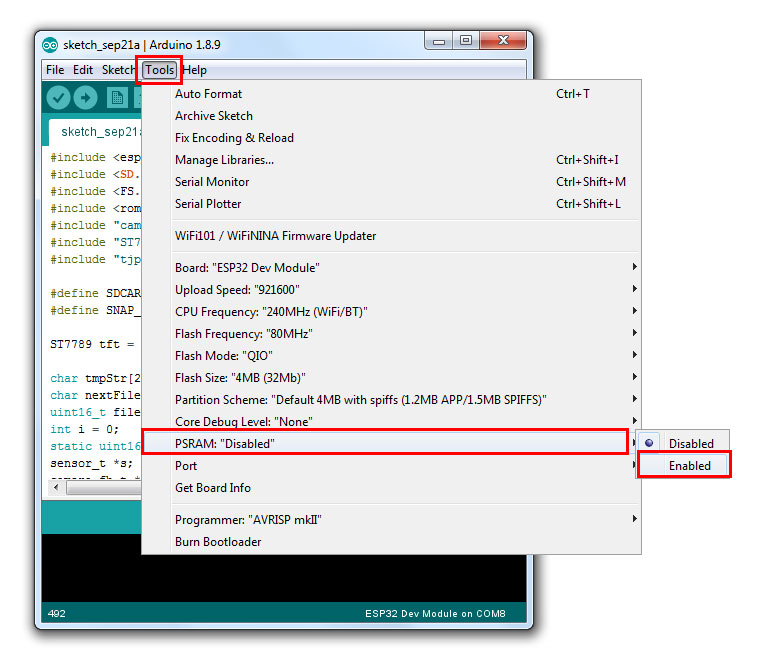Click the "char nextFile" code line
Viewport: 760px width, 664px height.
click(x=95, y=395)
